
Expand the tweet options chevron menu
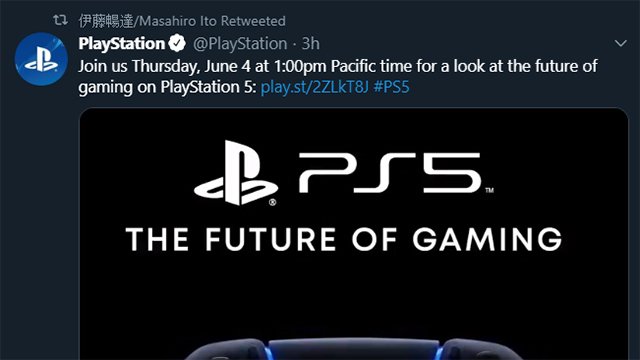point(620,43)
